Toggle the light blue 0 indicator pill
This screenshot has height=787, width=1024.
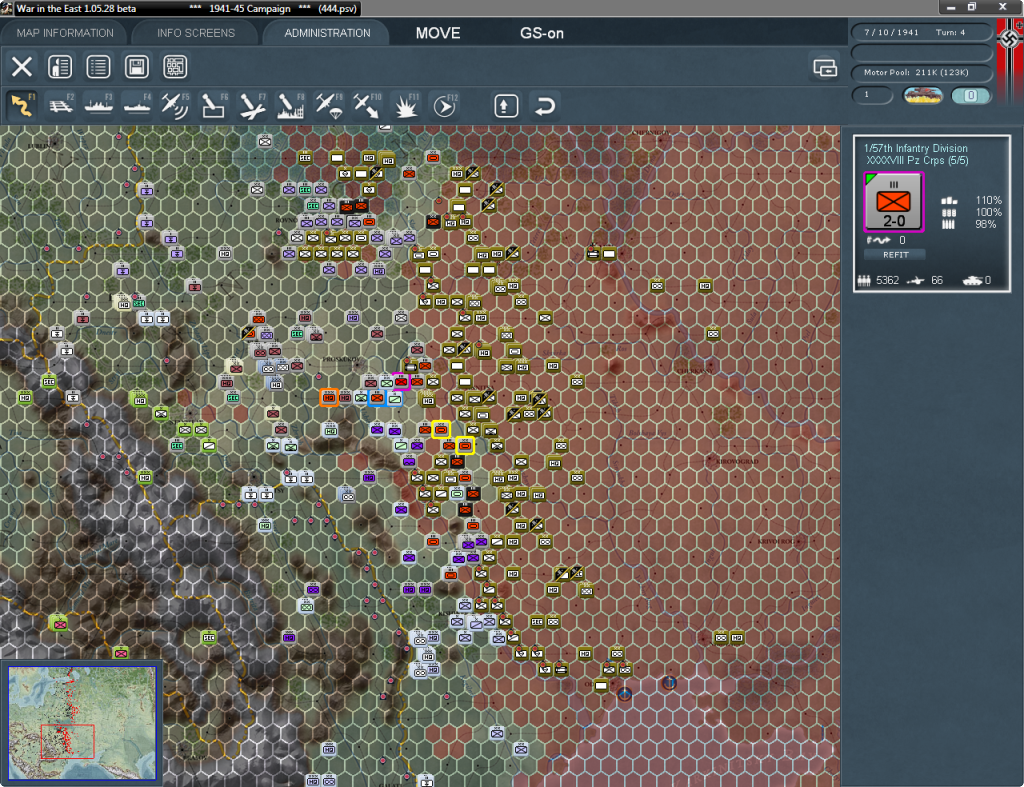coord(970,95)
